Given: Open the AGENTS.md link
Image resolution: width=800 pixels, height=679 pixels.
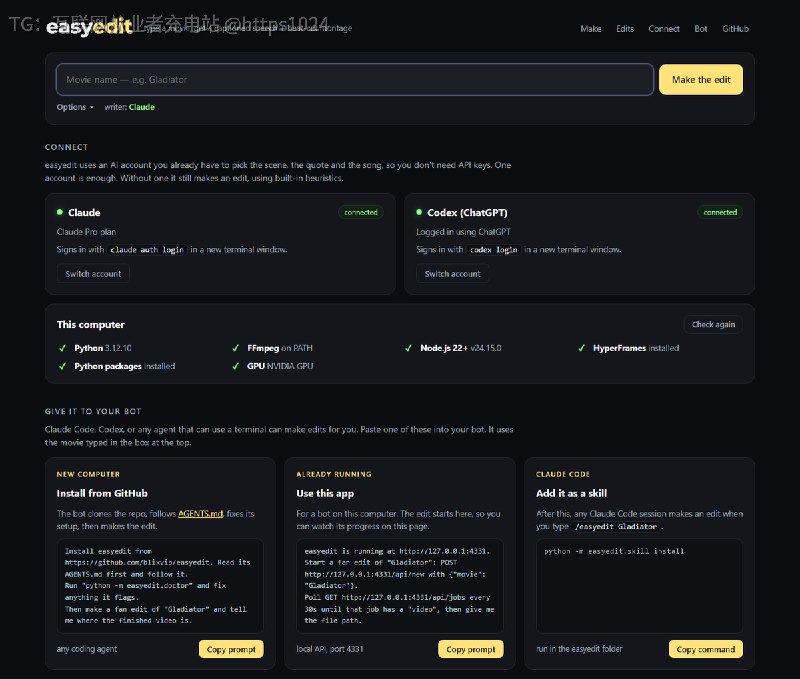Looking at the screenshot, I should click(200, 514).
